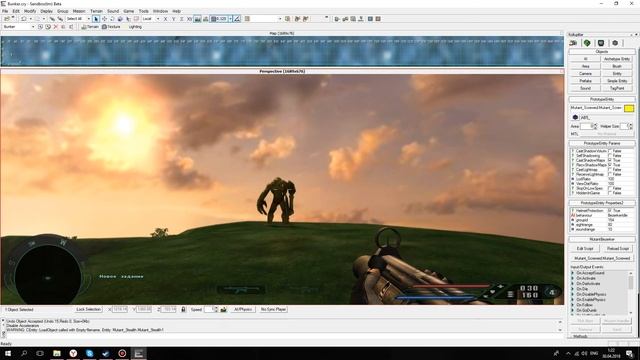Open the Windows search icon on taskbar
This screenshot has width=640, height=360.
24,353
